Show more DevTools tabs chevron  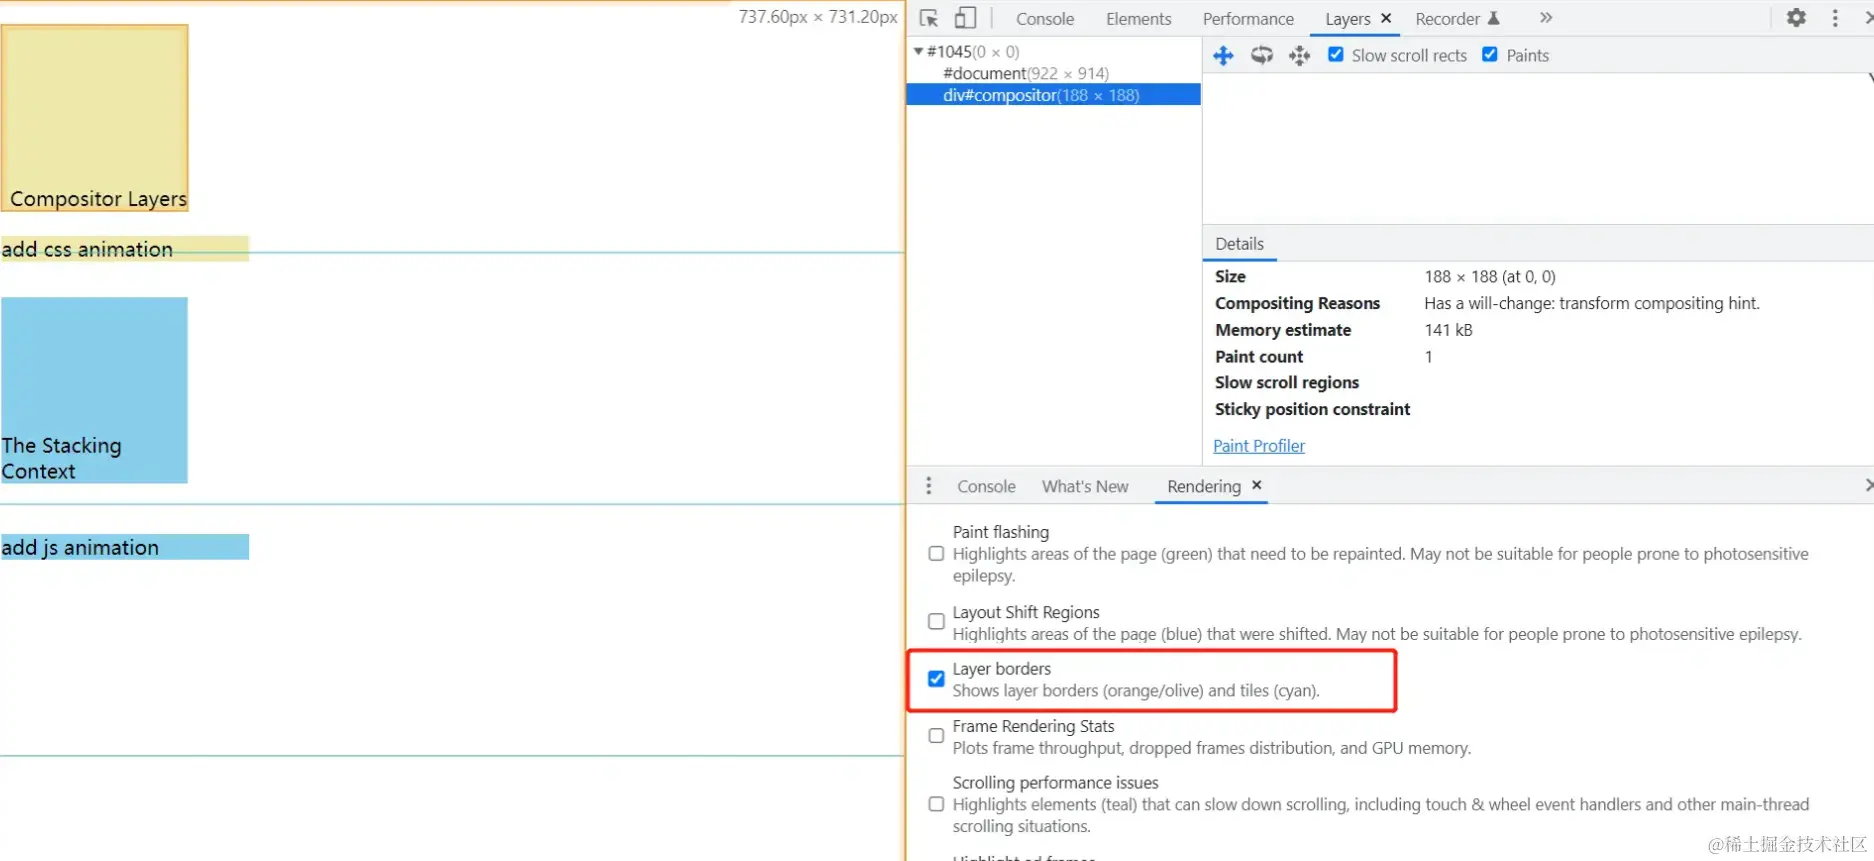coord(1546,18)
